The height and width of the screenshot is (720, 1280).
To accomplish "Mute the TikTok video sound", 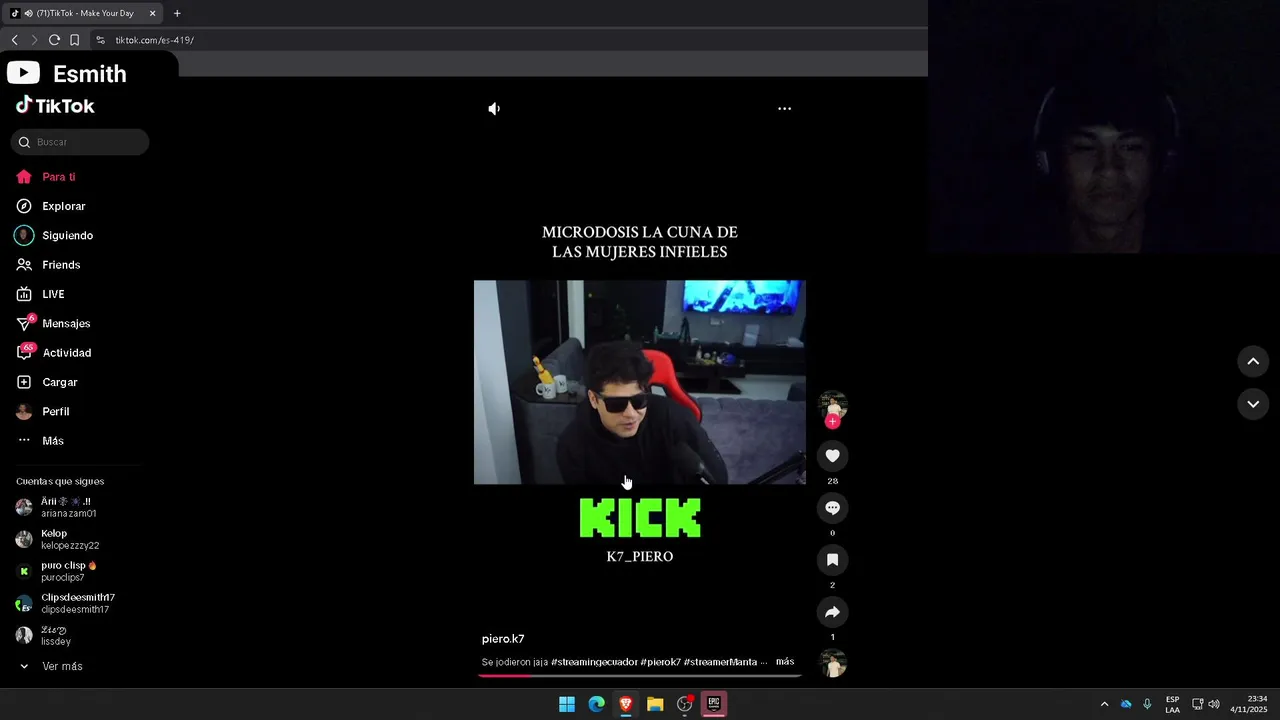I will [x=494, y=108].
